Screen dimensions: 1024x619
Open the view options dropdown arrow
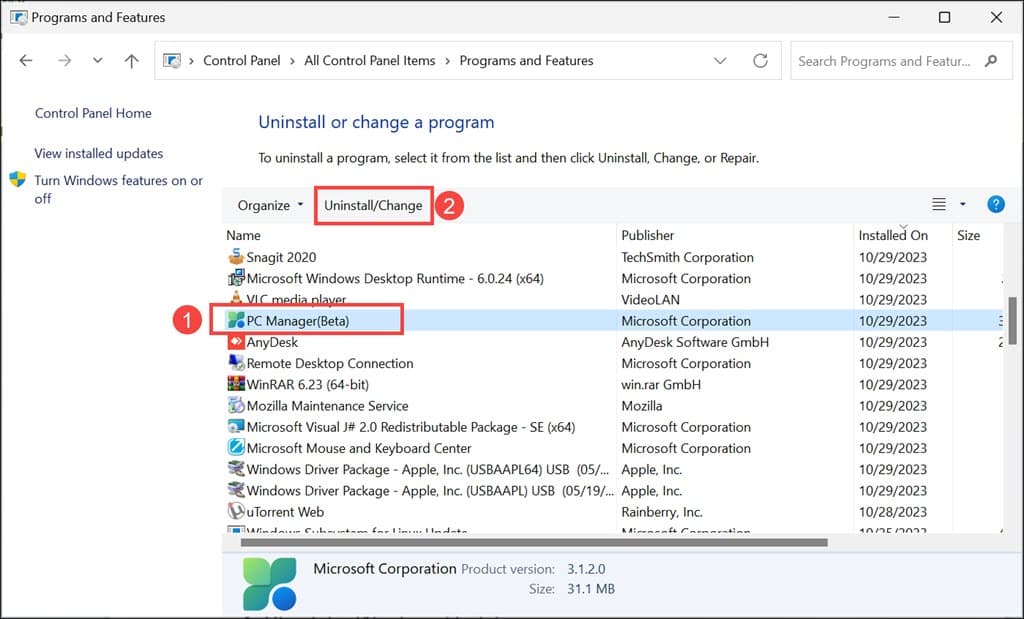(963, 204)
